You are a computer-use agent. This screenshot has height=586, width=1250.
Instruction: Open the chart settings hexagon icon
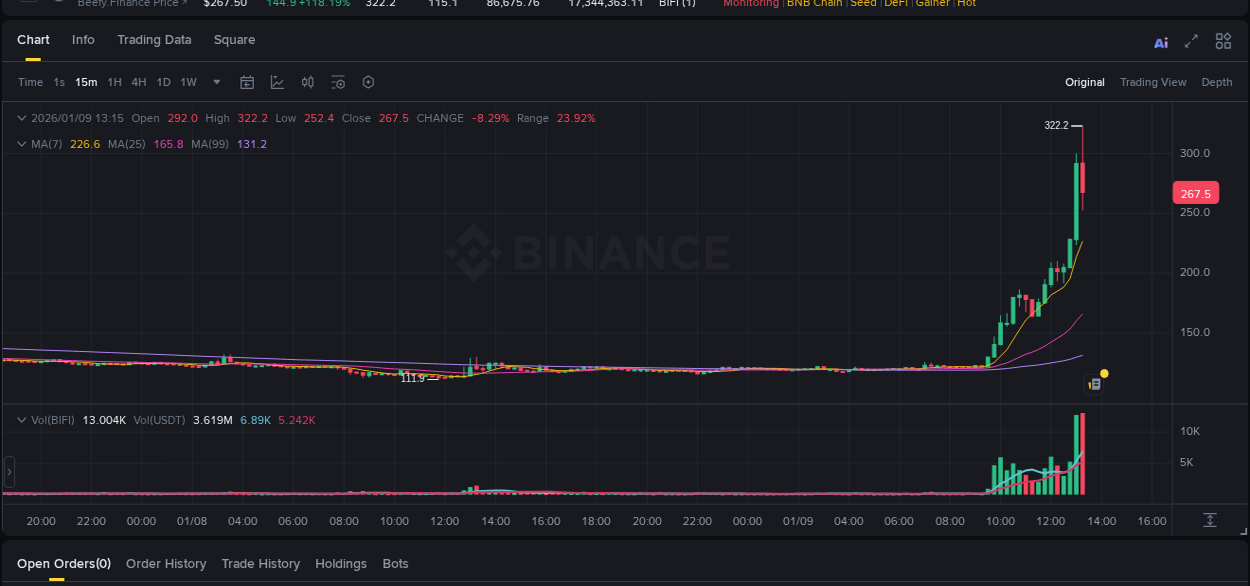[x=368, y=82]
